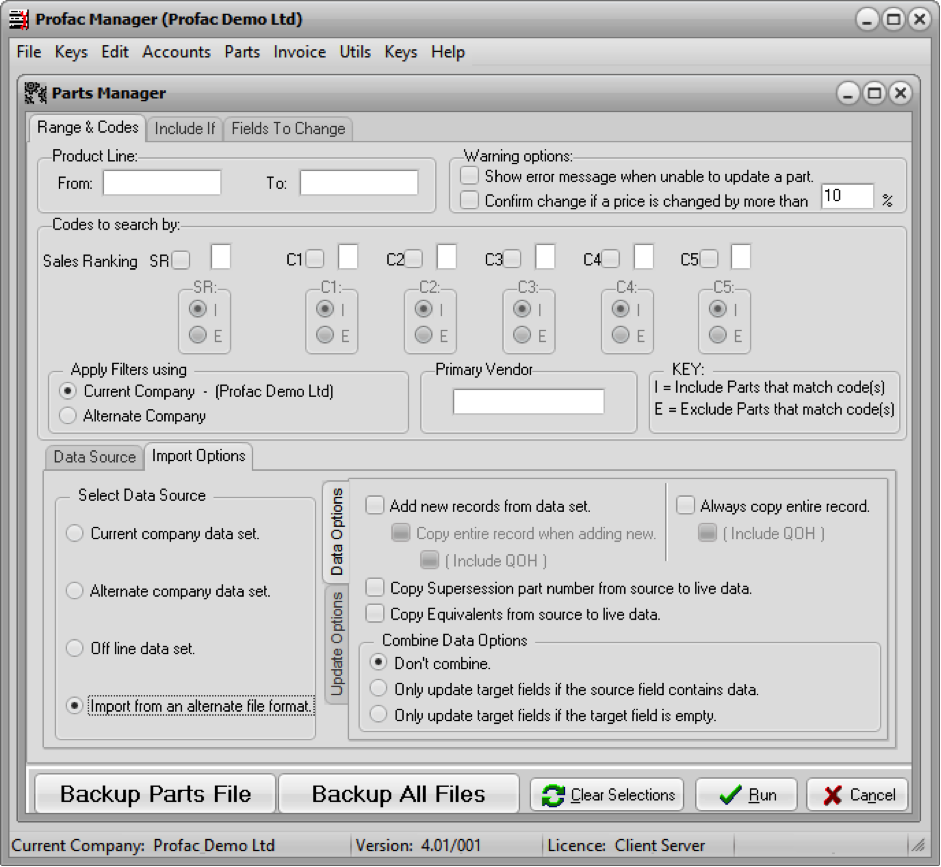This screenshot has height=867, width=941.
Task: Open the File menu
Action: pyautogui.click(x=29, y=52)
